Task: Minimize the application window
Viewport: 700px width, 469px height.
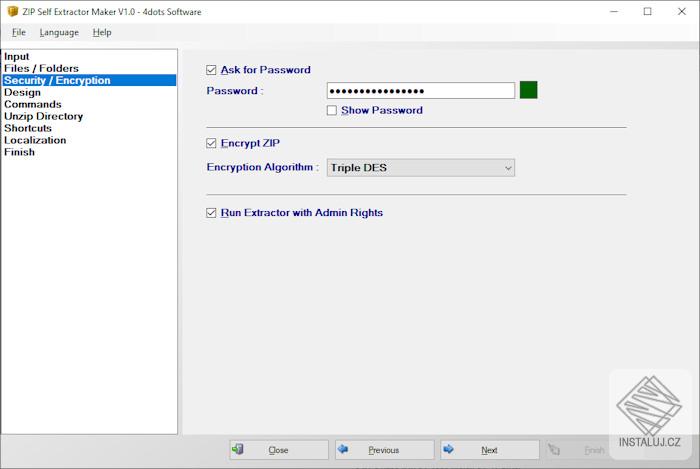Action: (614, 12)
